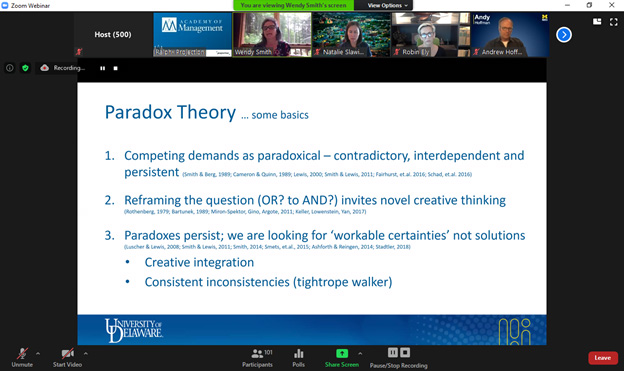
Task: Open share options arrow beside Share Screen
Action: 360,353
